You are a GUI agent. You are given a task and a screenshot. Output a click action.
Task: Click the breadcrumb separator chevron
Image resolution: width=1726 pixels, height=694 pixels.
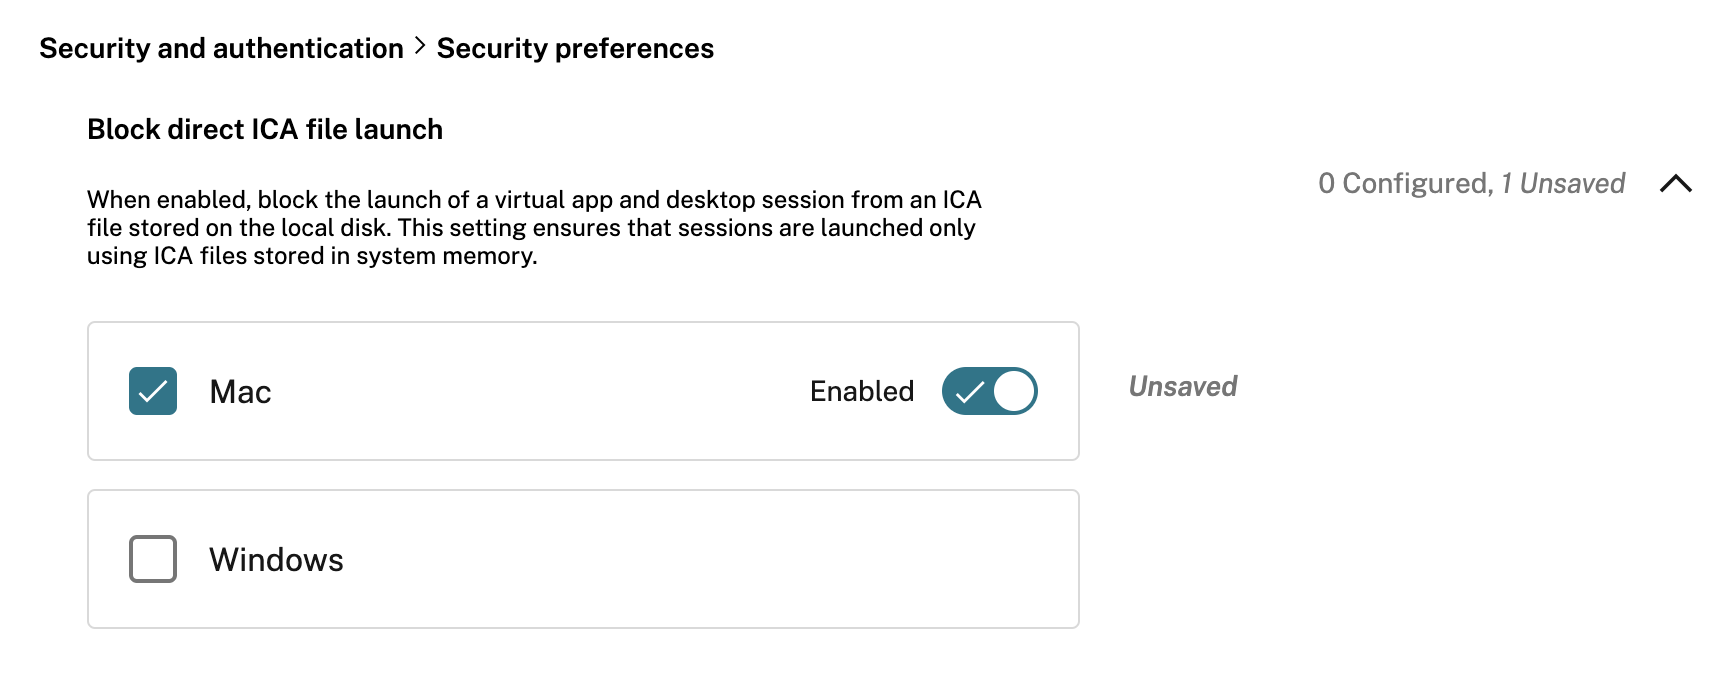[x=421, y=45]
